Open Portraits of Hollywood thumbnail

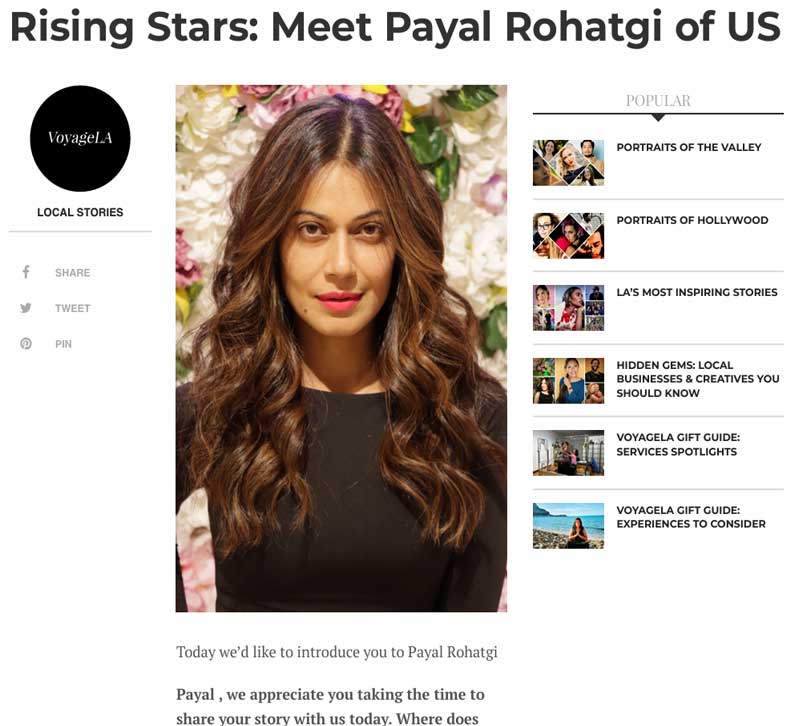[568, 236]
